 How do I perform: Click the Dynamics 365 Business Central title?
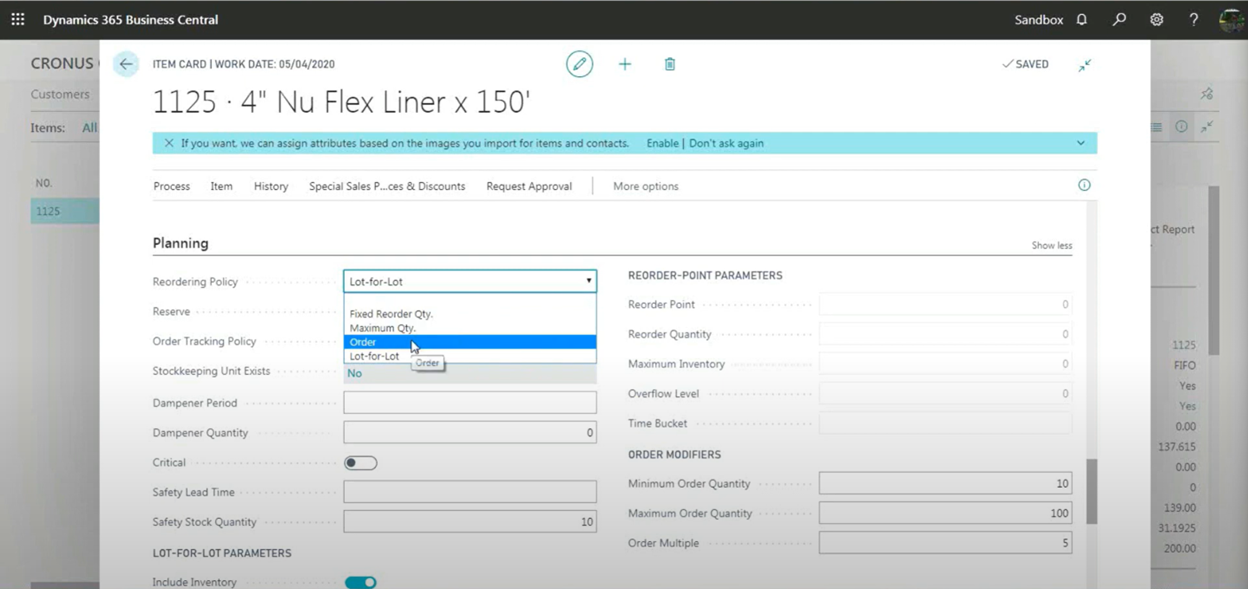[x=130, y=19]
